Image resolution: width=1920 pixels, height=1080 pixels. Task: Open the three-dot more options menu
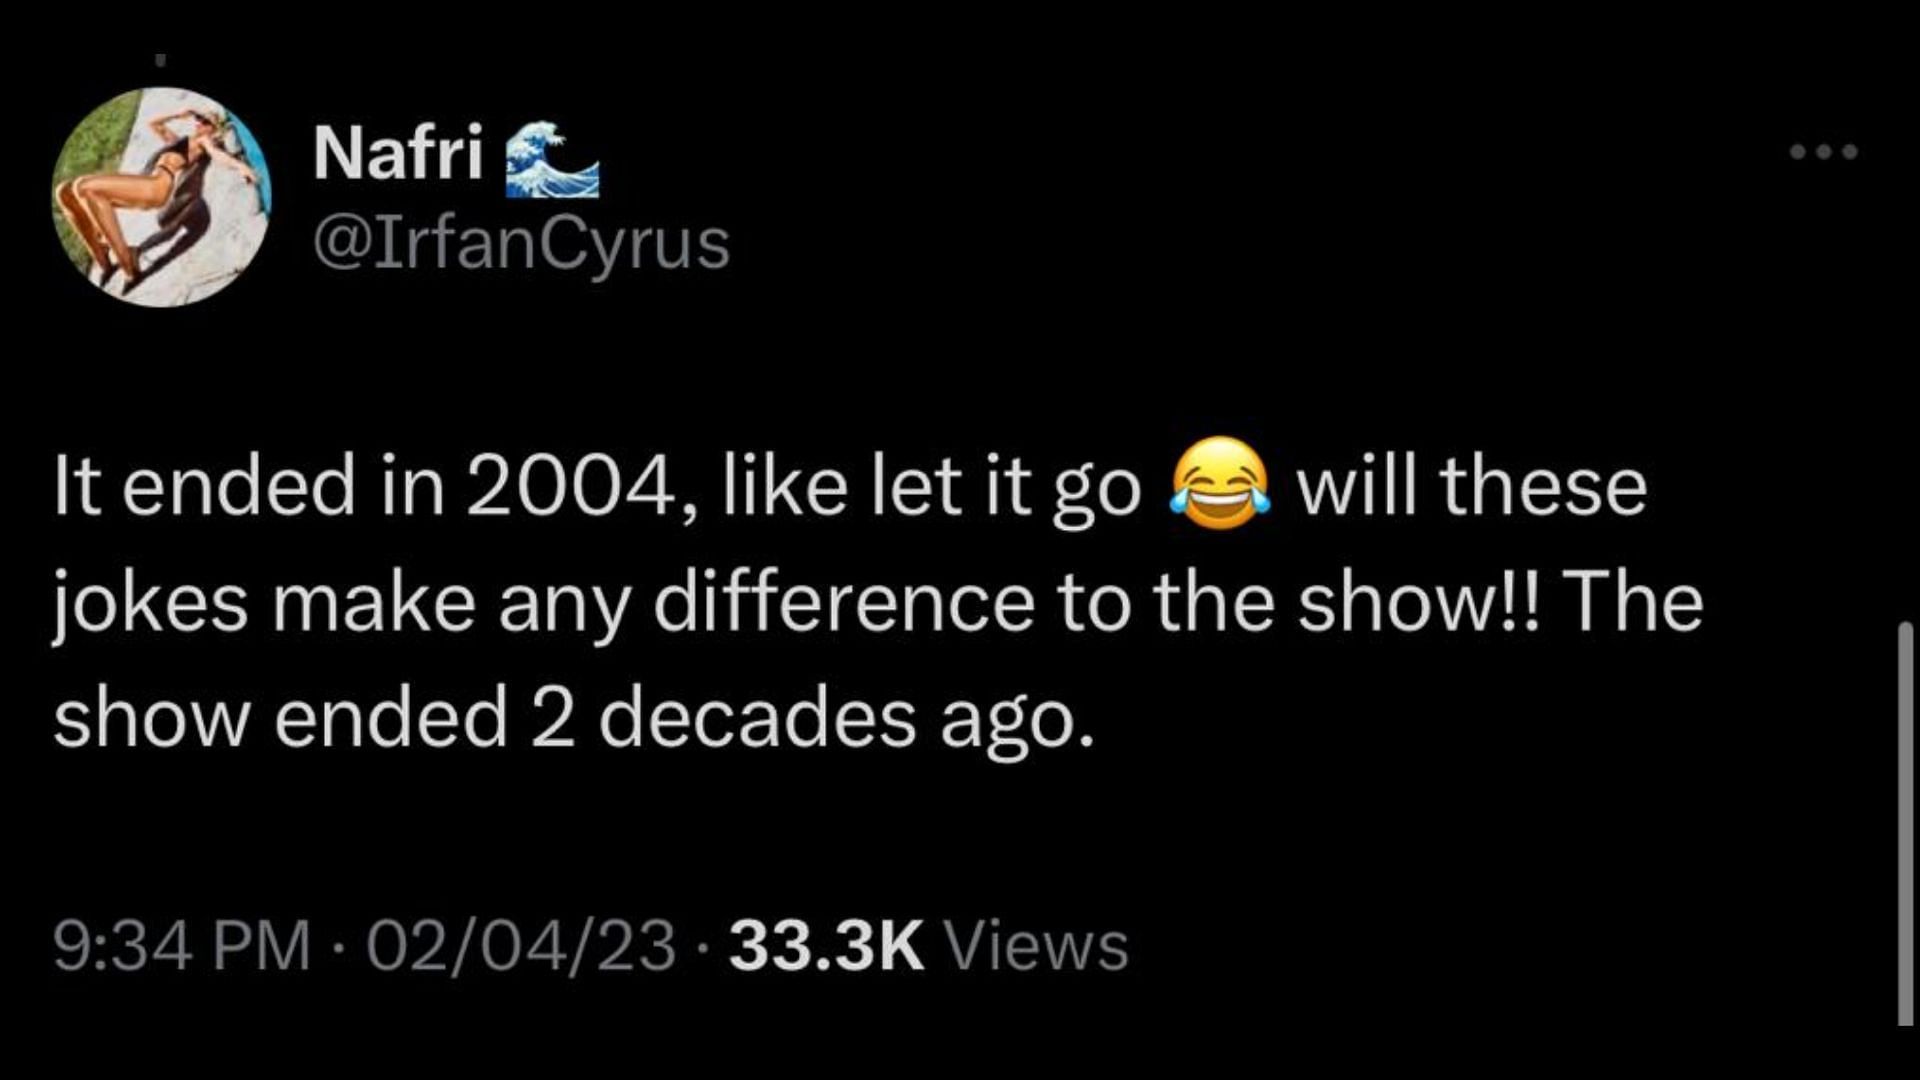(x=1823, y=152)
